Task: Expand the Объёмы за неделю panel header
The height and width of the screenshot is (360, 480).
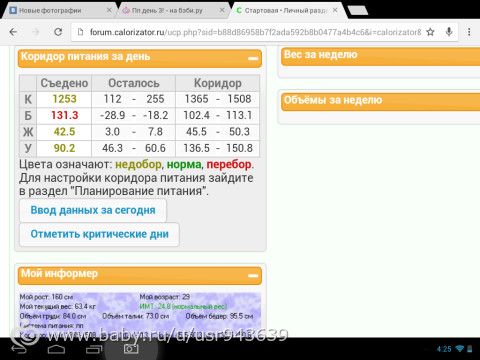Action: (380, 101)
